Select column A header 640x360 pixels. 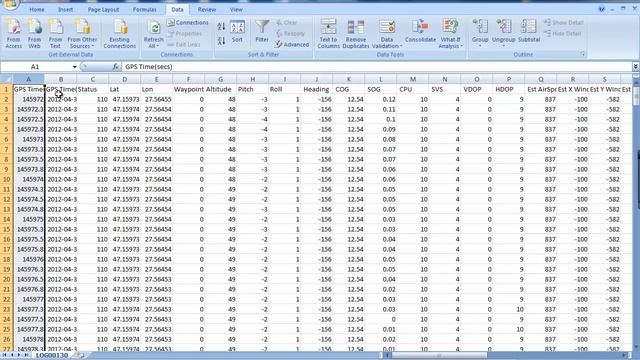(x=29, y=79)
